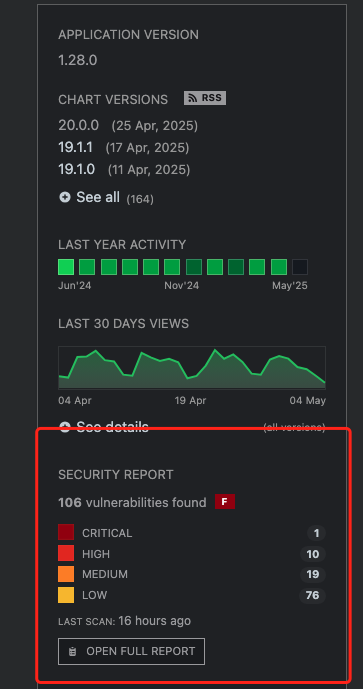363x689 pixels.
Task: Click the plus icon beside See all
Action: (65, 197)
